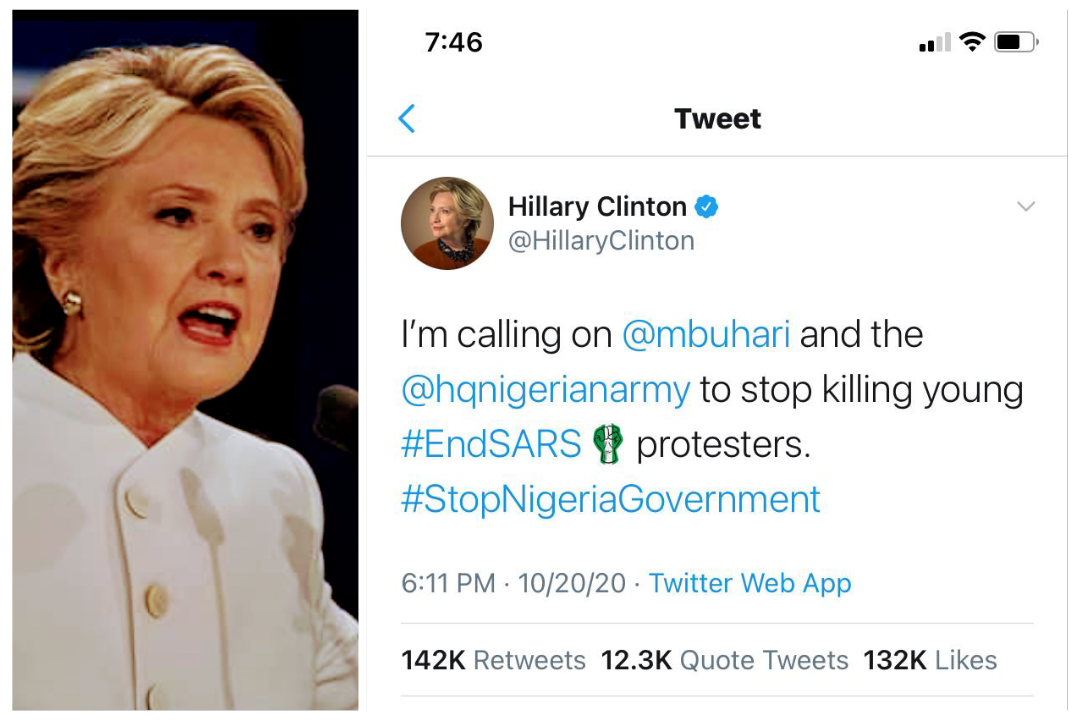The height and width of the screenshot is (720, 1080).
Task: Tap the blue back arrow
Action: coord(407,119)
